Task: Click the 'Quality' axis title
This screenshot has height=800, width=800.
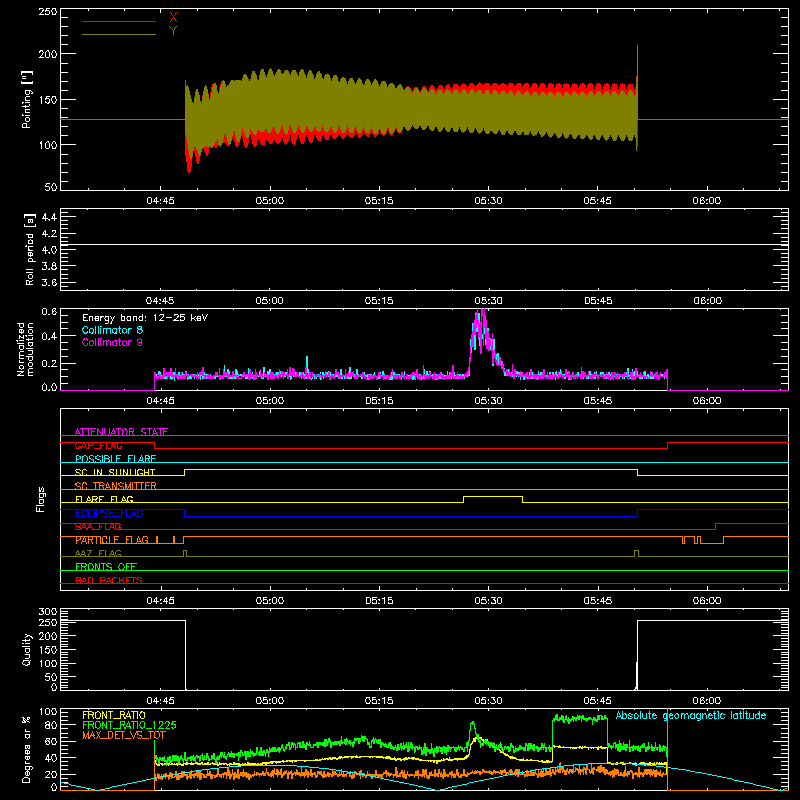Action: pyautogui.click(x=27, y=649)
